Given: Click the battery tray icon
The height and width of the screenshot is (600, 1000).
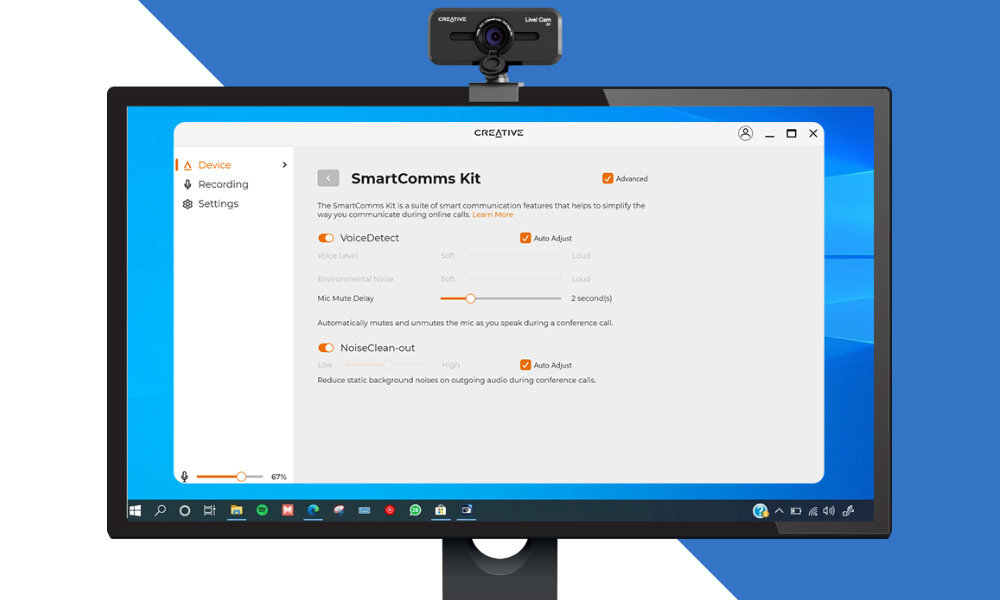Looking at the screenshot, I should (x=796, y=511).
